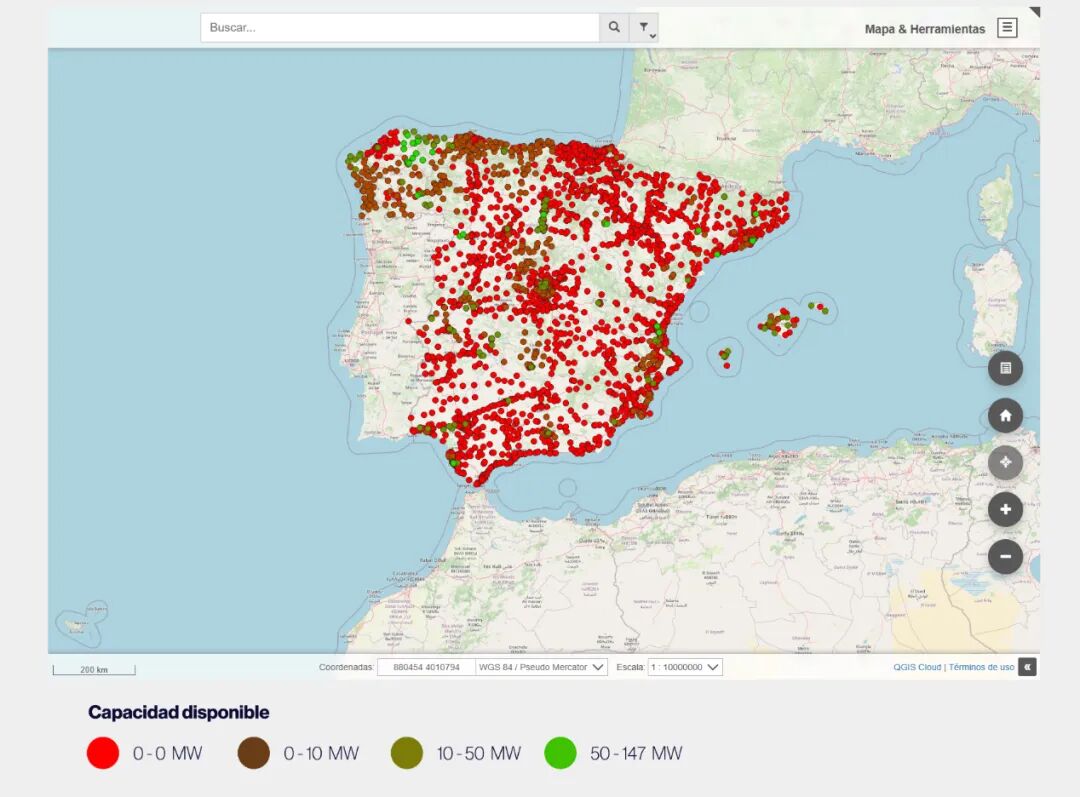Zoom out using the minus button
This screenshot has height=797, width=1080.
[1005, 556]
